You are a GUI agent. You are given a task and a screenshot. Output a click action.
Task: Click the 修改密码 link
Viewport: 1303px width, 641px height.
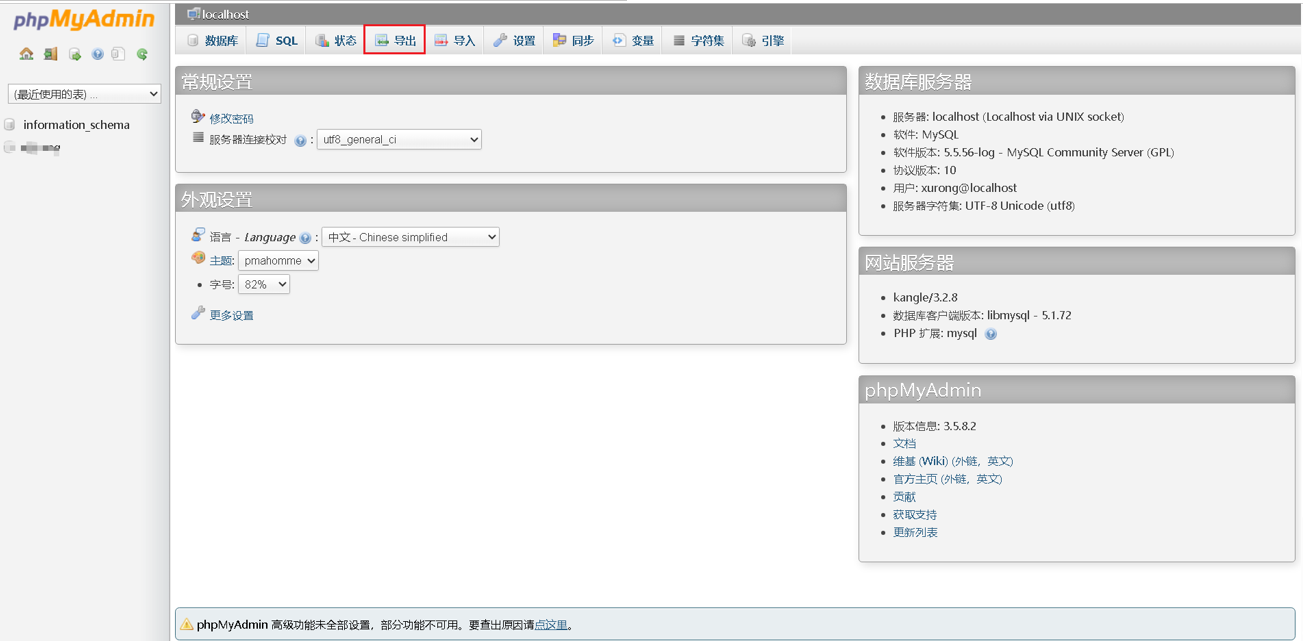pos(231,119)
